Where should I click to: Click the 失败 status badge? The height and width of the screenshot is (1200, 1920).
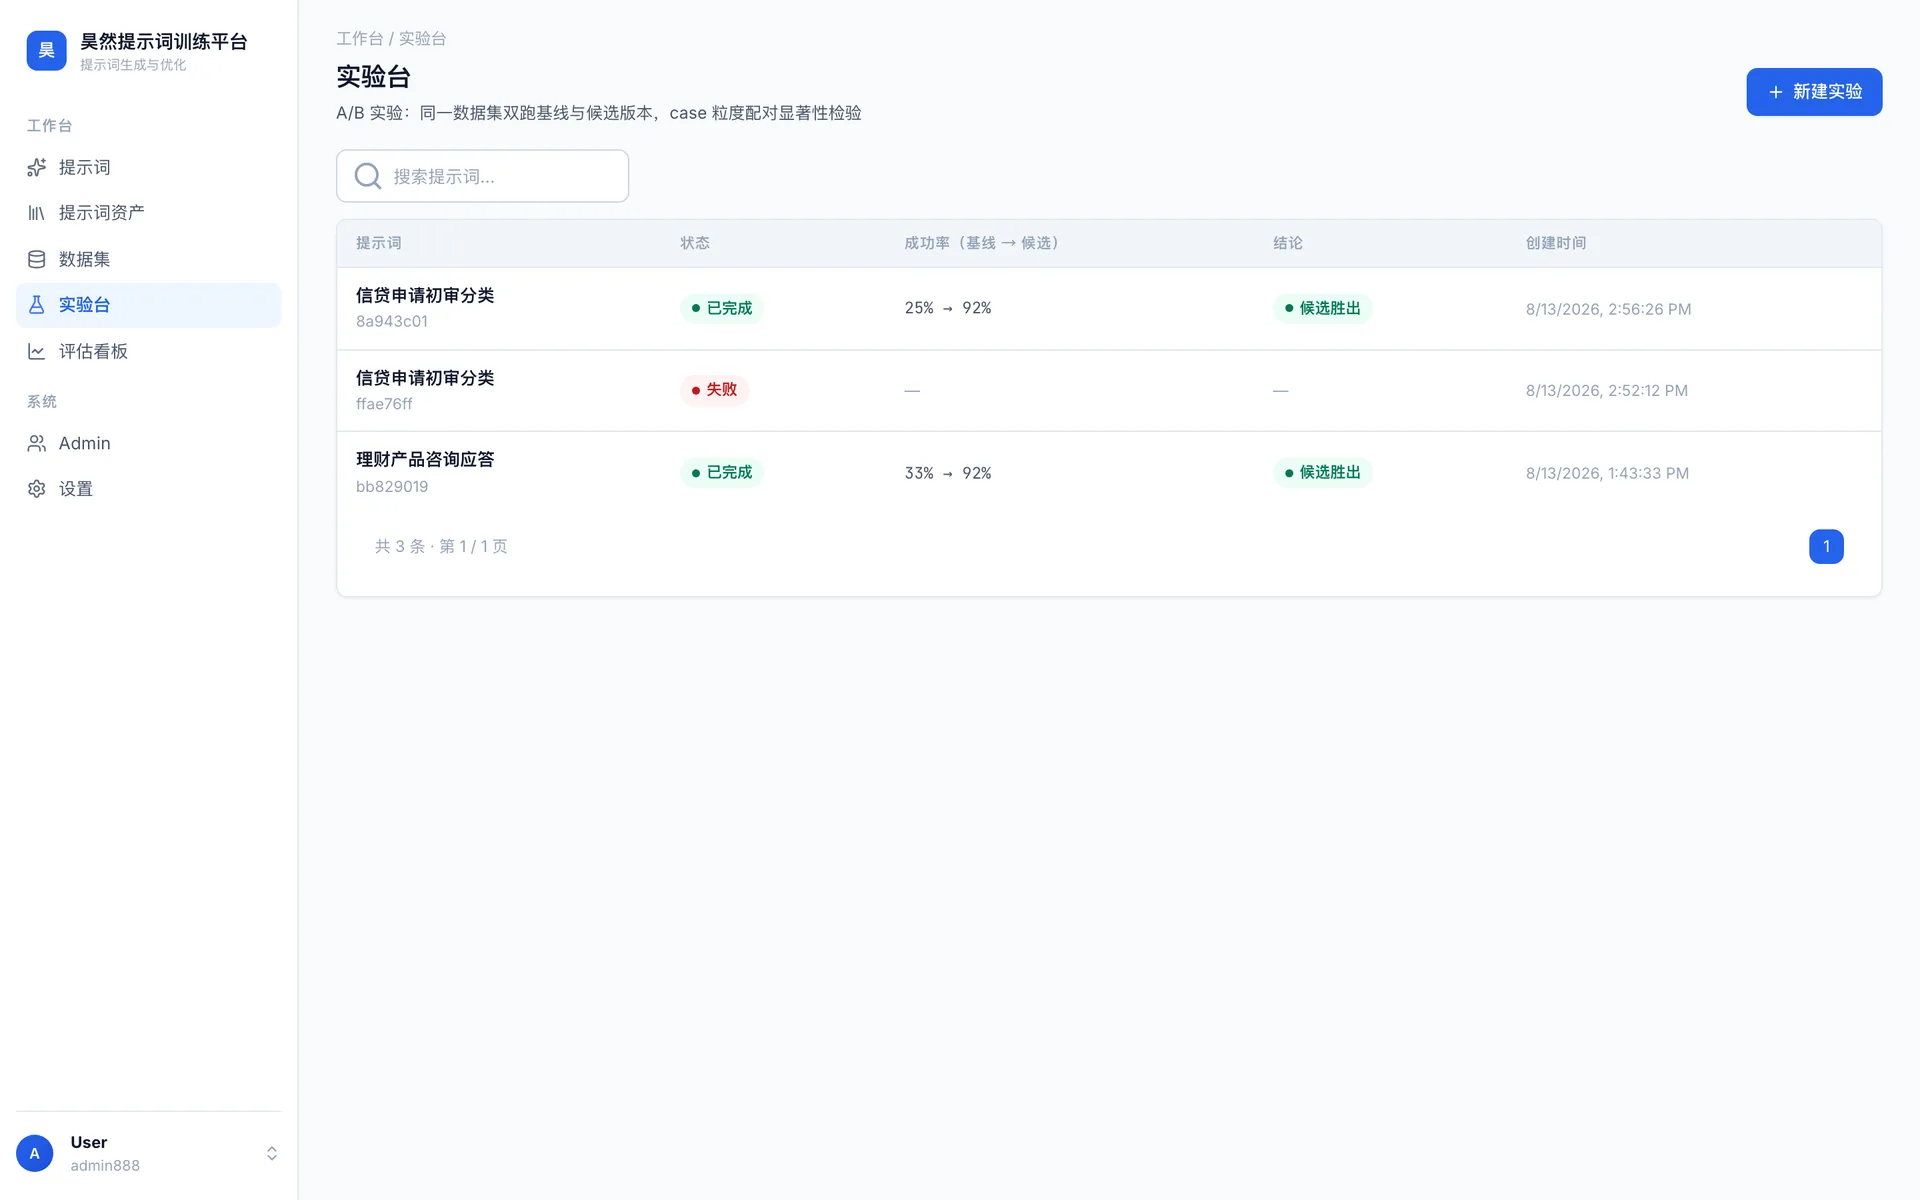714,390
